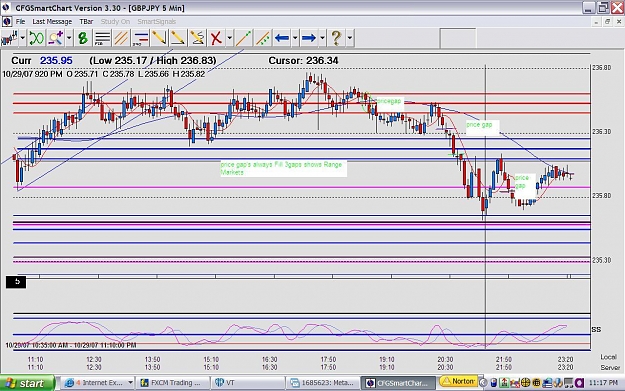Screen dimensions: 625x391
Task: Click the blue right arrow icon
Action: tap(309, 38)
